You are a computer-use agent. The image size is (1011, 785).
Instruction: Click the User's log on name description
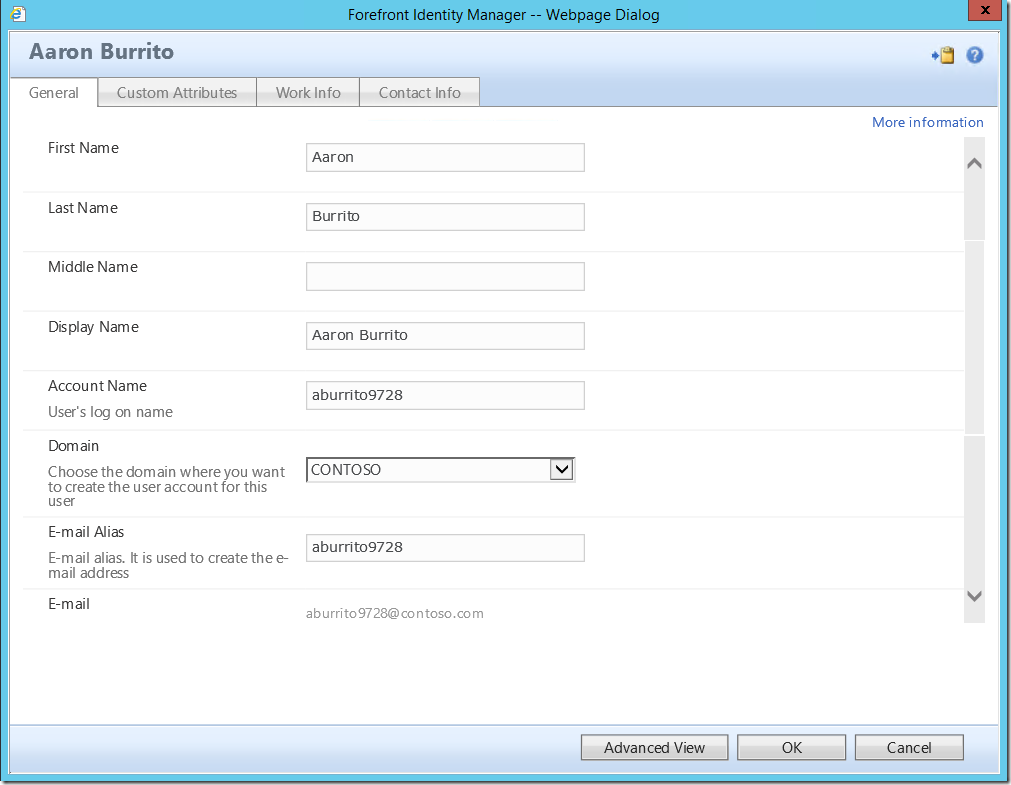point(110,412)
